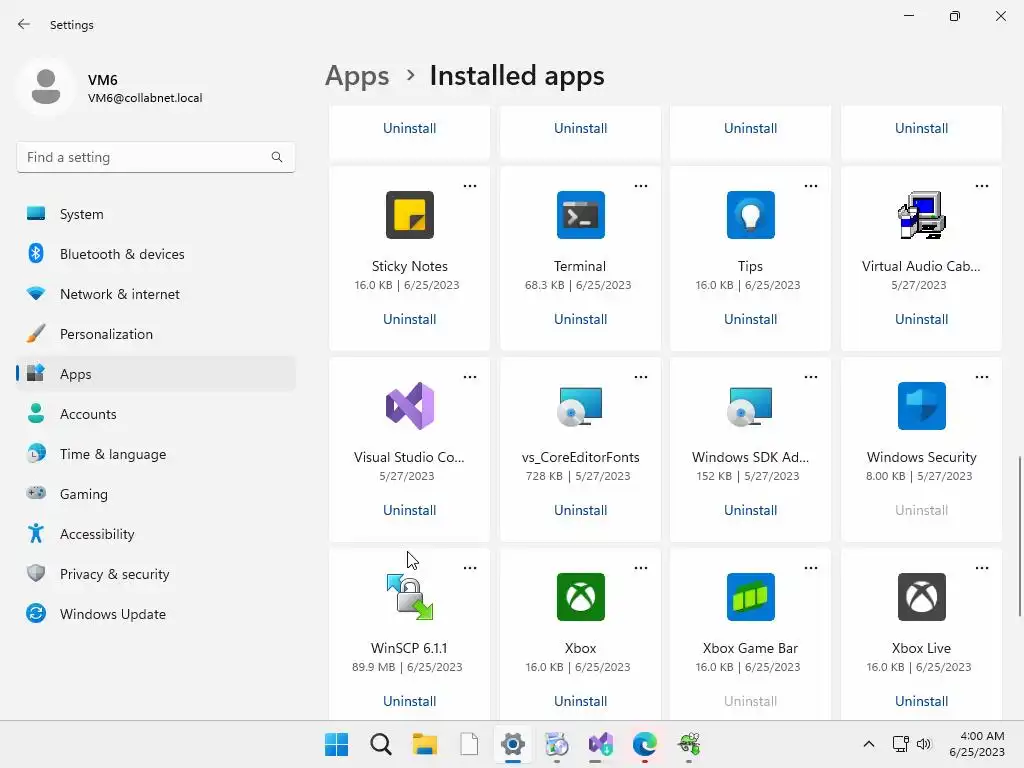Open System settings category
1024x768 pixels.
(156, 214)
